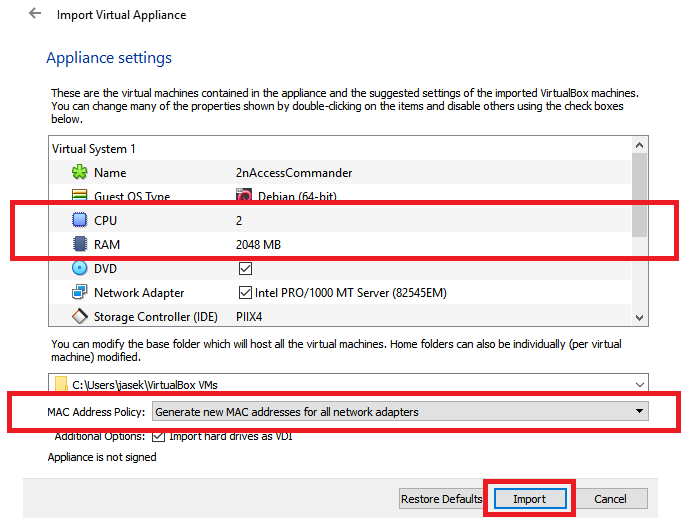Click Restore Defaults button
Image resolution: width=690 pixels, height=528 pixels.
click(441, 499)
